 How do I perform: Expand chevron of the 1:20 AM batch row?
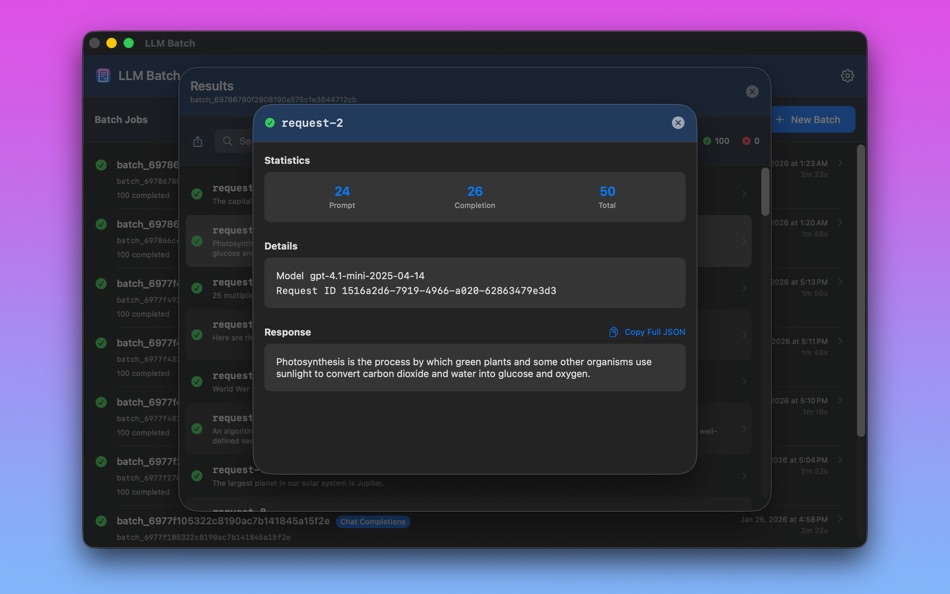click(x=840, y=222)
